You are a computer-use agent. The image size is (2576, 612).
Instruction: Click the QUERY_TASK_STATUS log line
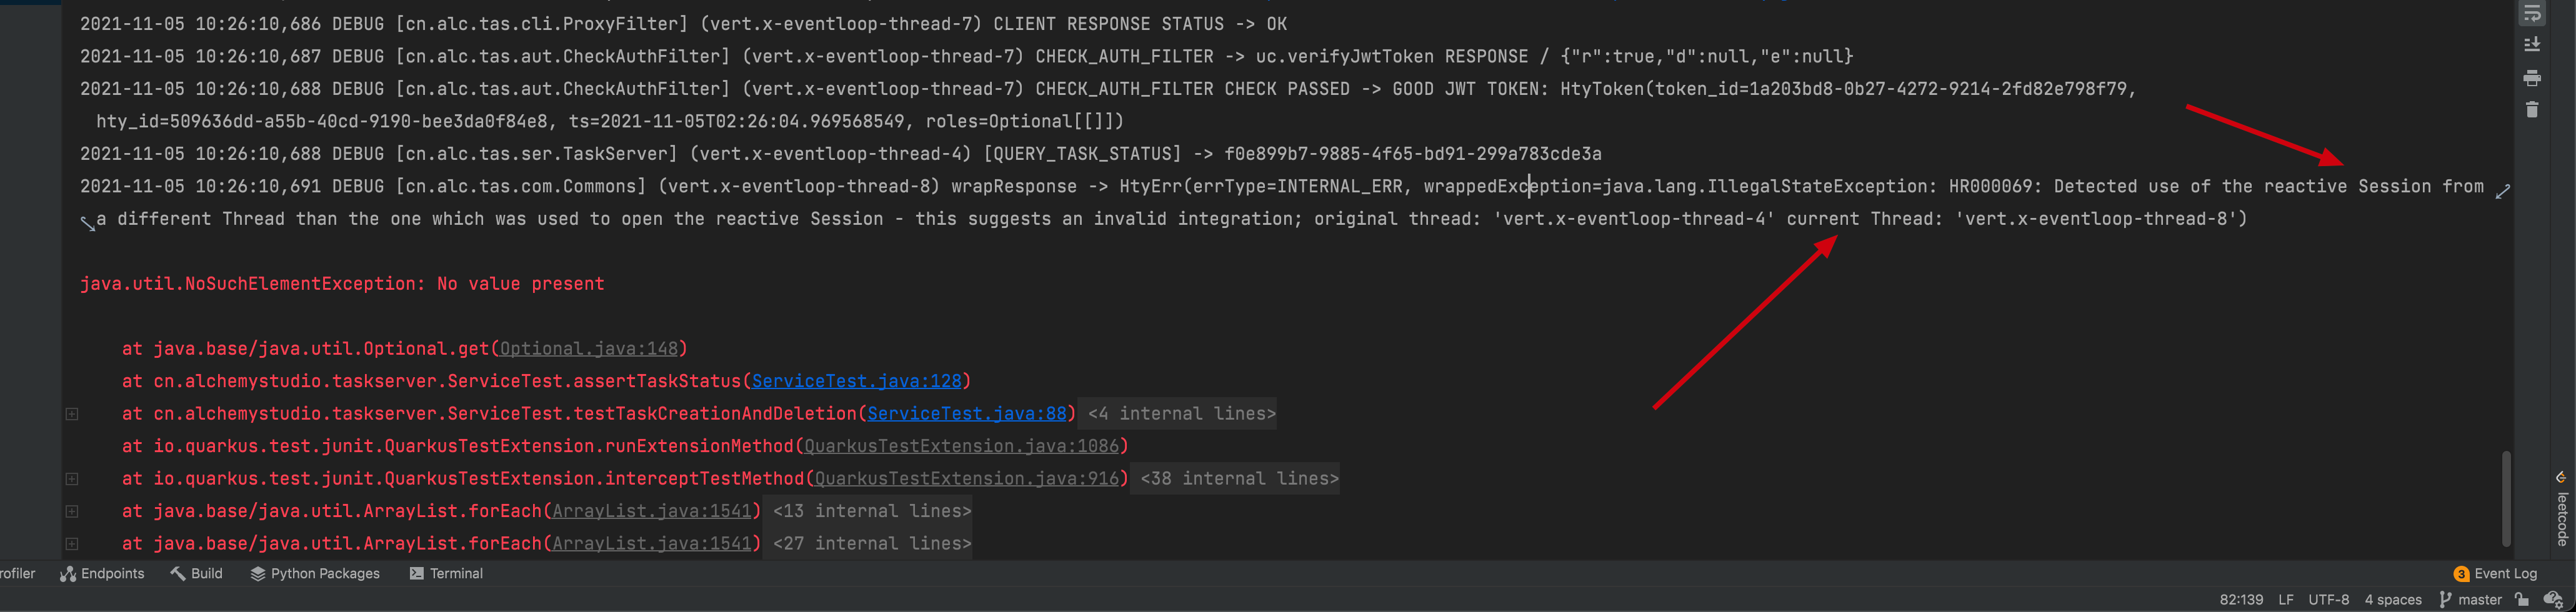pyautogui.click(x=840, y=154)
